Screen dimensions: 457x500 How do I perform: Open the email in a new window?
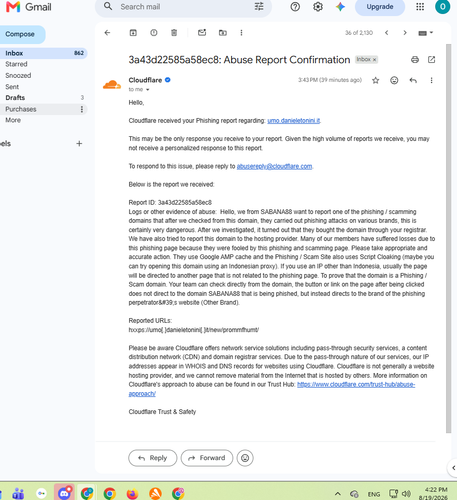coord(431,60)
